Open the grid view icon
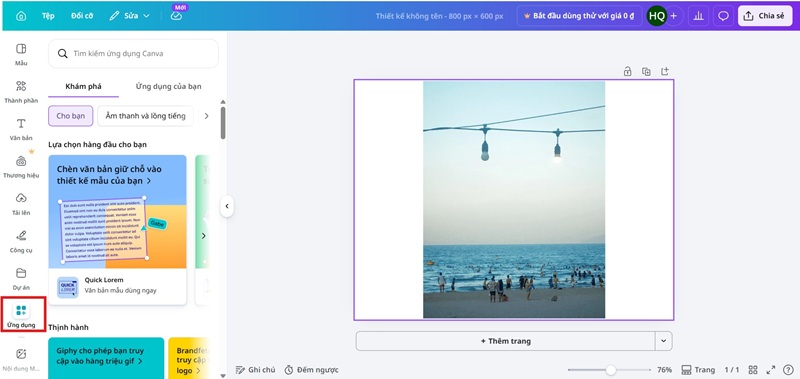The height and width of the screenshot is (379, 800). pyautogui.click(x=753, y=370)
